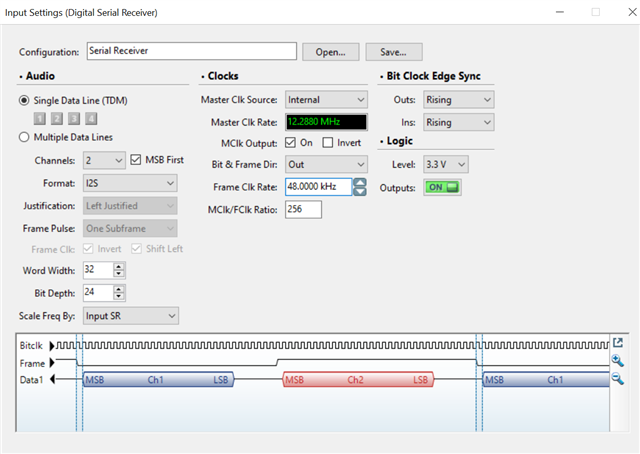Toggle Frame Clk Shift Left checkbox
Viewport: 640px width, 454px height.
(136, 249)
